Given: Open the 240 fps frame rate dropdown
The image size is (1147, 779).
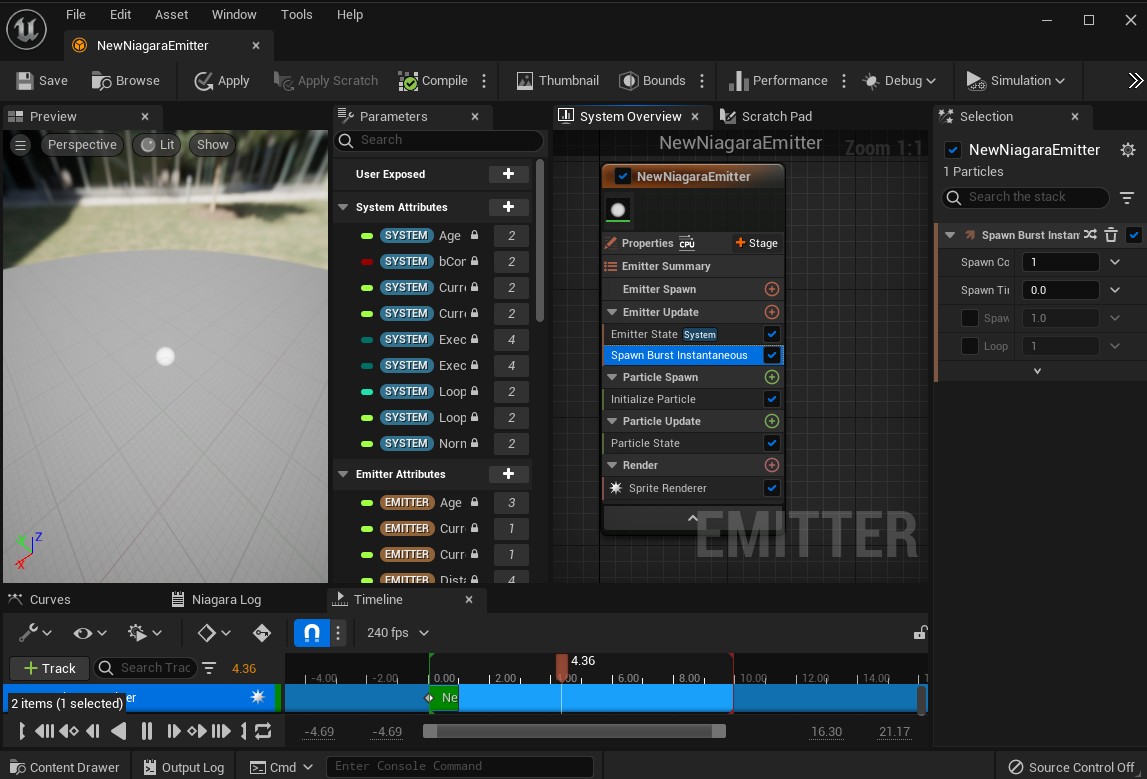Looking at the screenshot, I should click(397, 633).
